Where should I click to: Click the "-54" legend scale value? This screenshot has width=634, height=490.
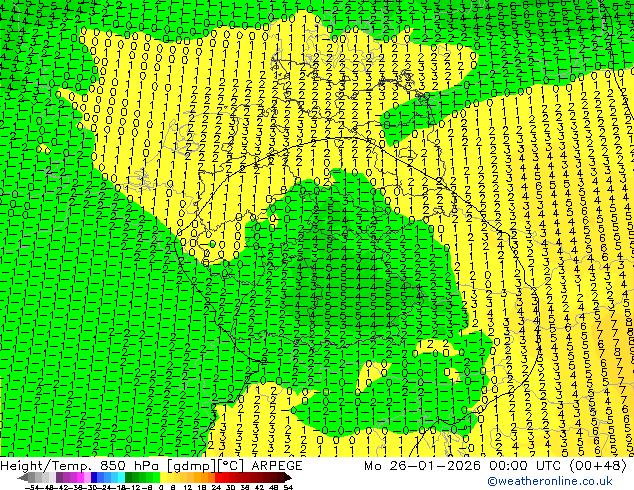pos(31,487)
